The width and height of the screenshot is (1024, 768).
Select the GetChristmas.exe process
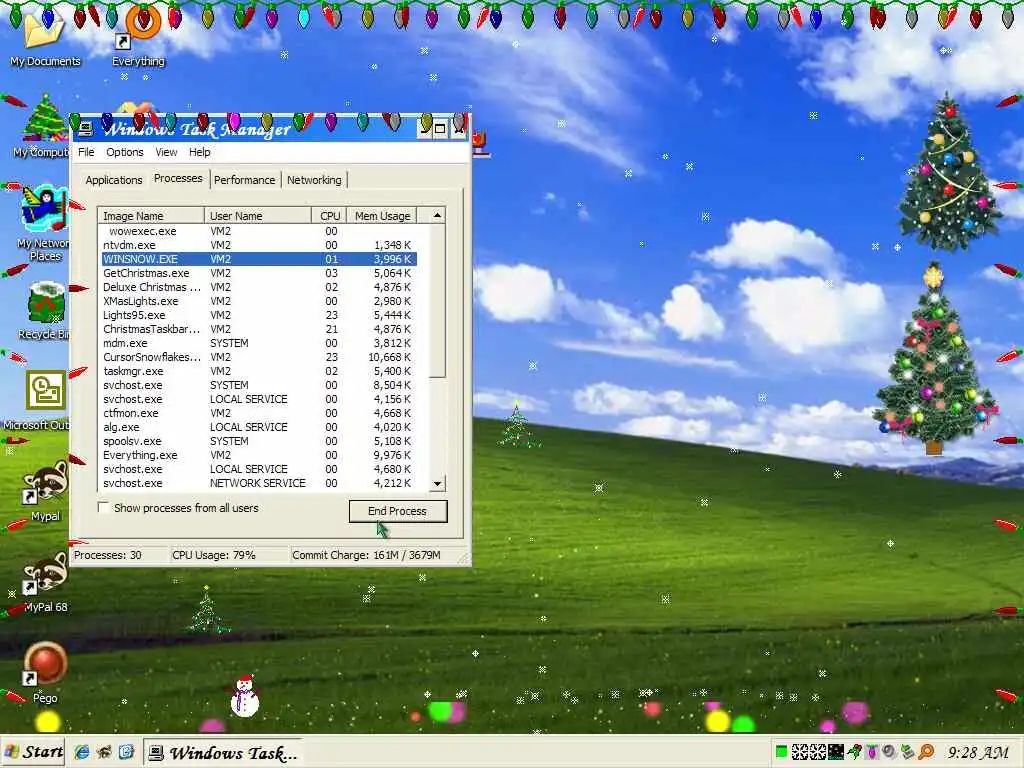point(258,273)
